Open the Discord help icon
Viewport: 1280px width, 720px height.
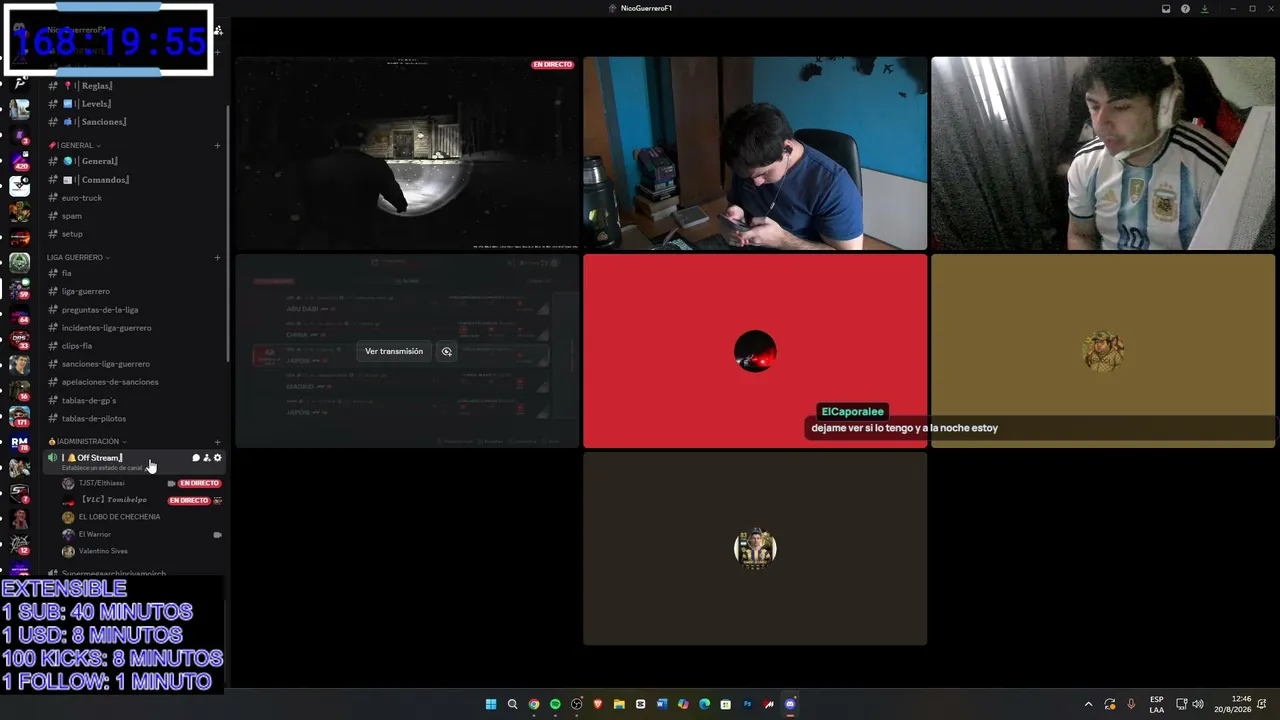coord(1185,8)
